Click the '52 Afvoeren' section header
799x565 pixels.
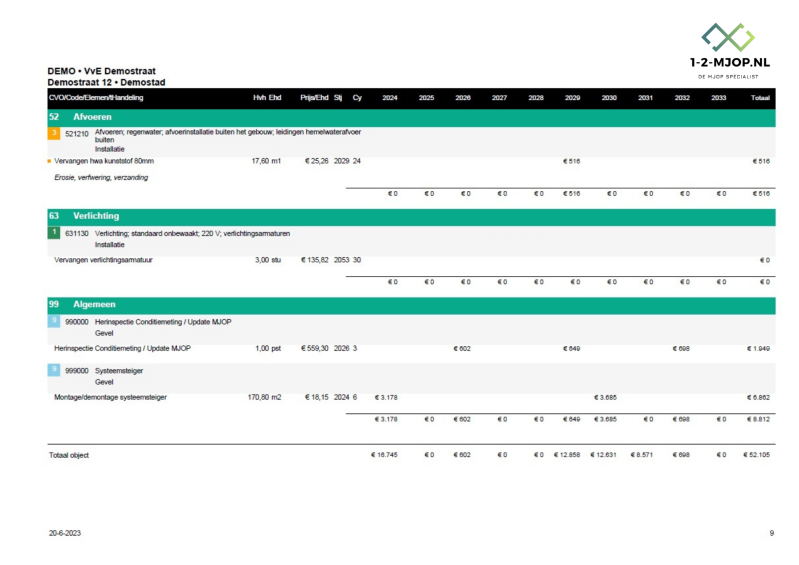(411, 117)
